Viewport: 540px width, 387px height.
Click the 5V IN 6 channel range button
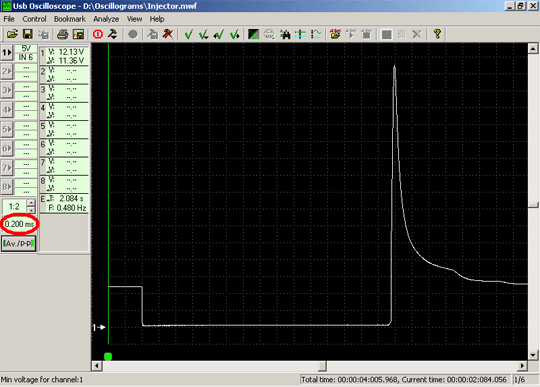25,53
